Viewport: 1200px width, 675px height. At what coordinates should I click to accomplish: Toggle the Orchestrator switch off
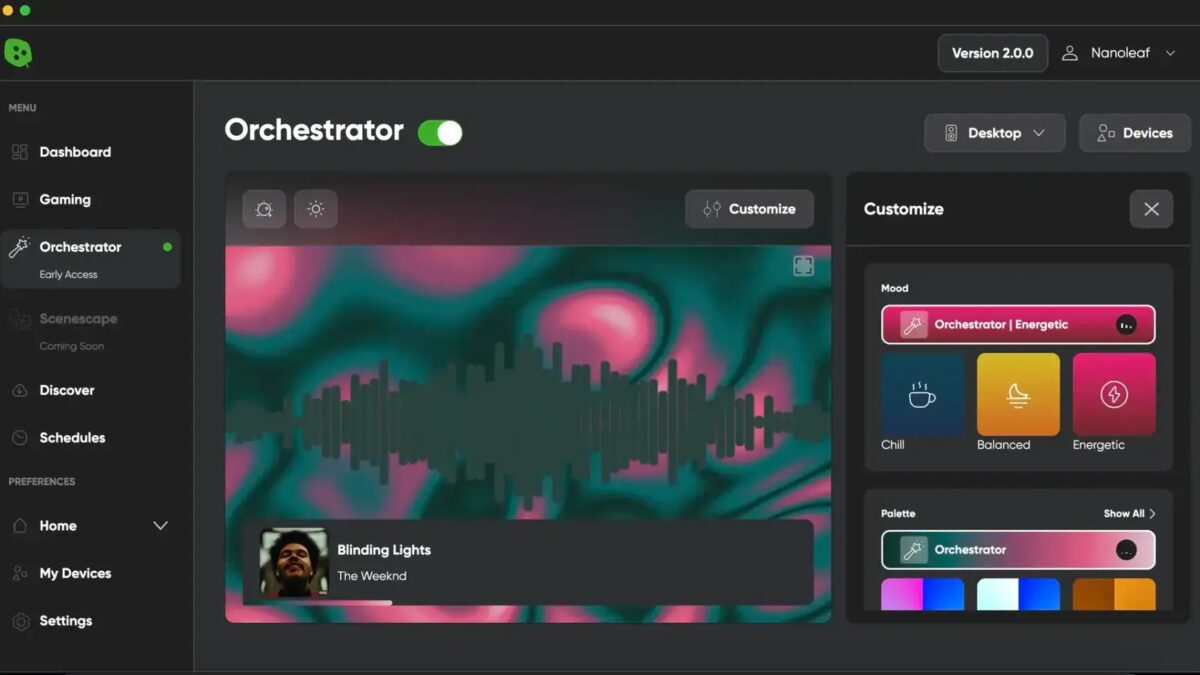point(440,132)
